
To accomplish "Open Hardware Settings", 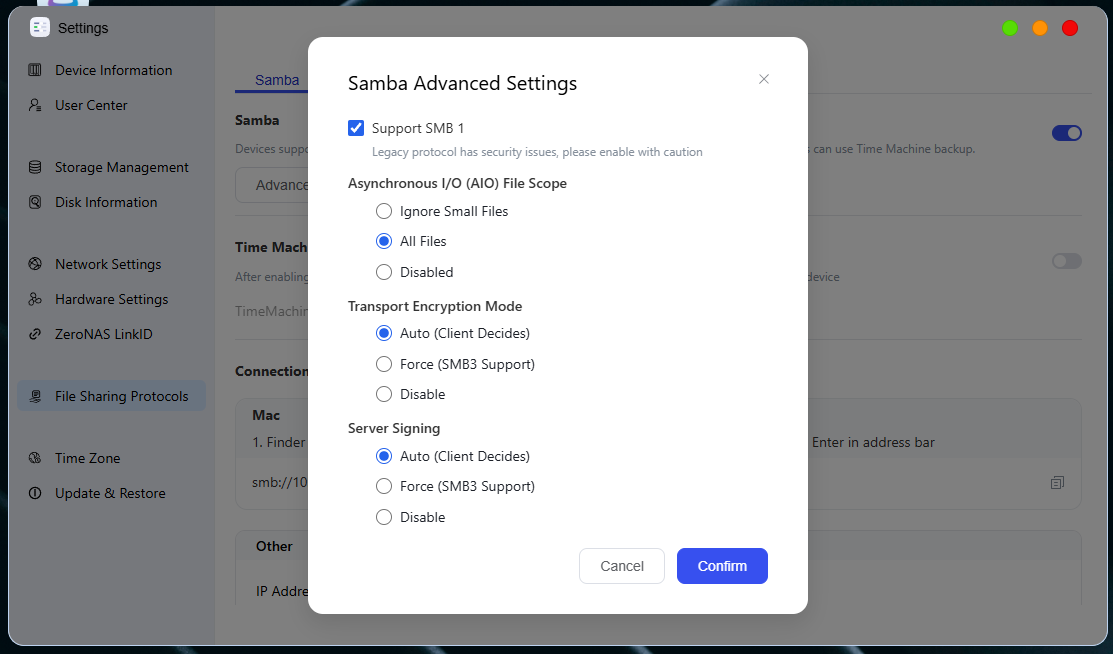I will 112,300.
